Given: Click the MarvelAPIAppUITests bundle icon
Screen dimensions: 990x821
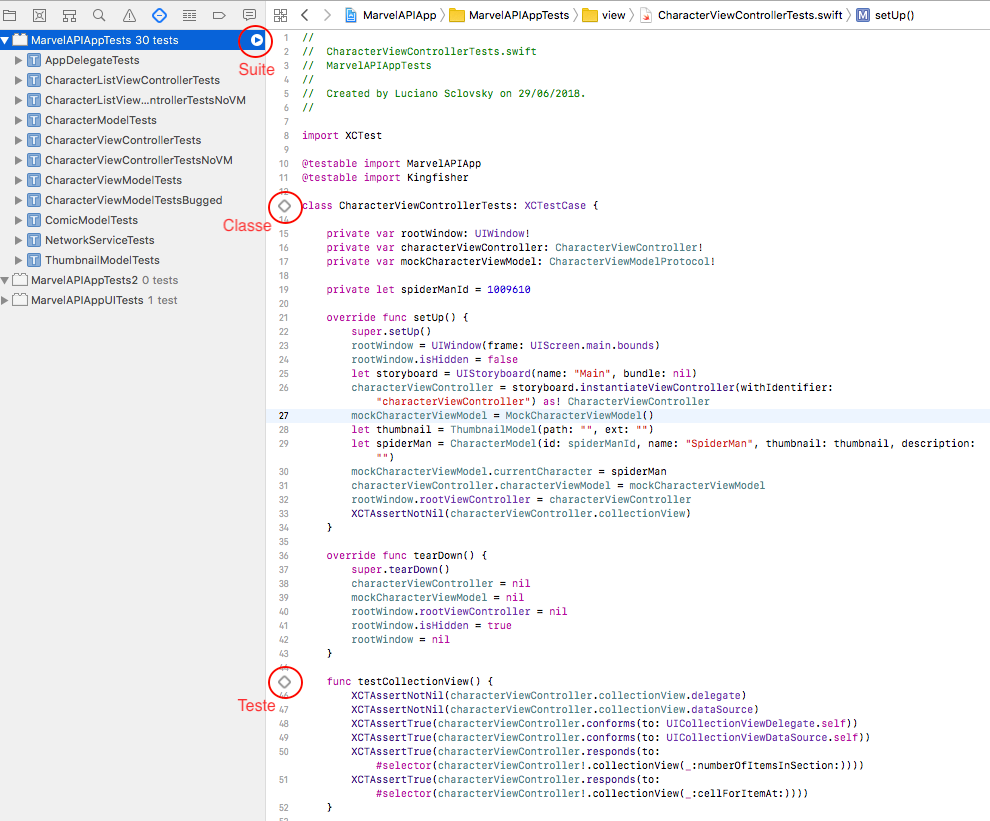Looking at the screenshot, I should 20,300.
